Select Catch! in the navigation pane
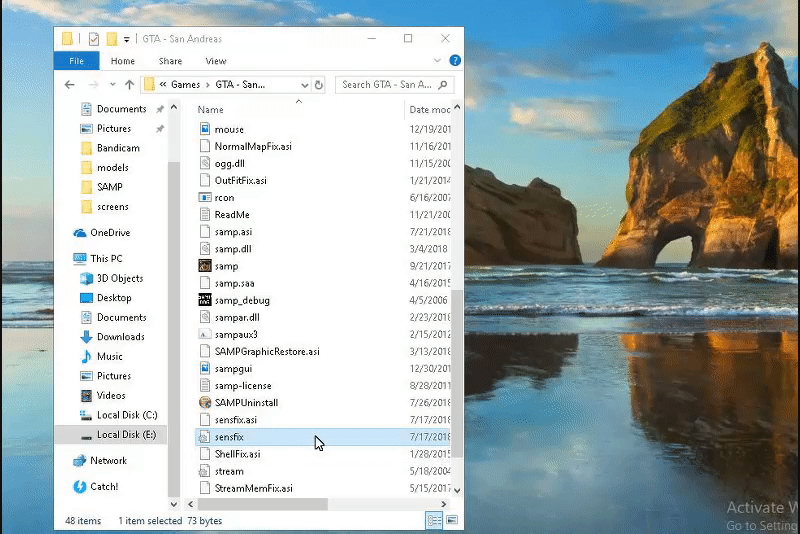Screen dimensions: 800x534 click(104, 487)
